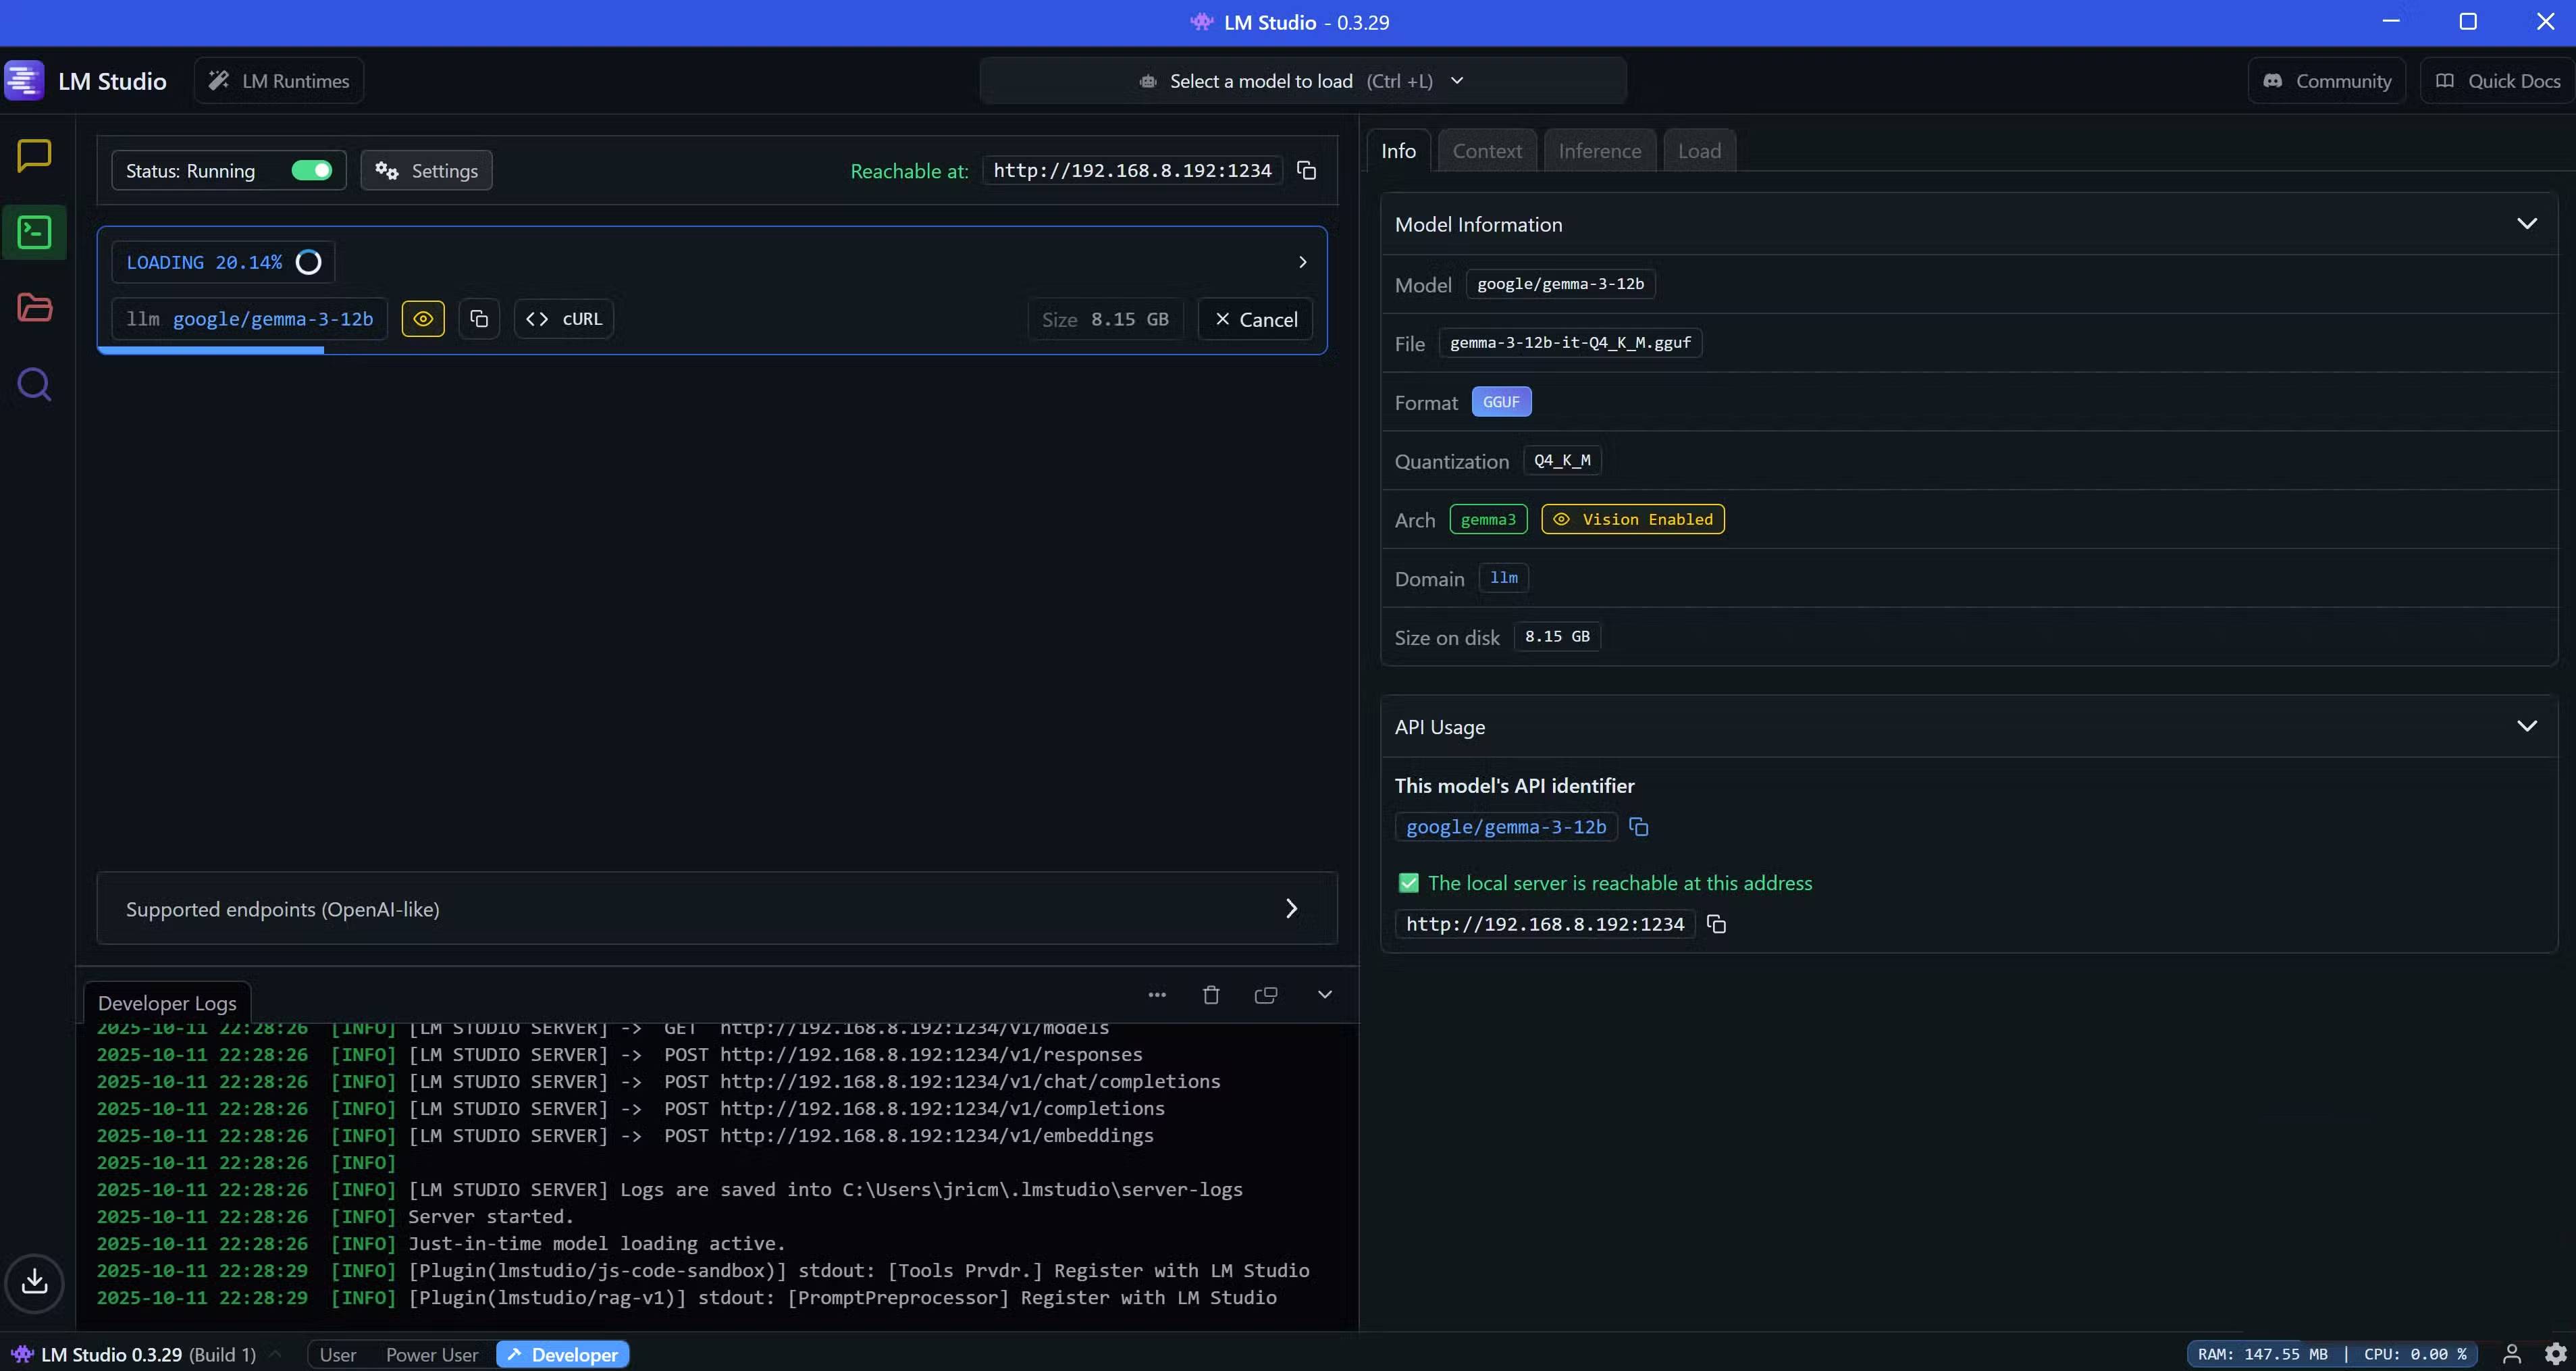Switch to the Inference tab
The image size is (2576, 1371).
tap(1599, 151)
